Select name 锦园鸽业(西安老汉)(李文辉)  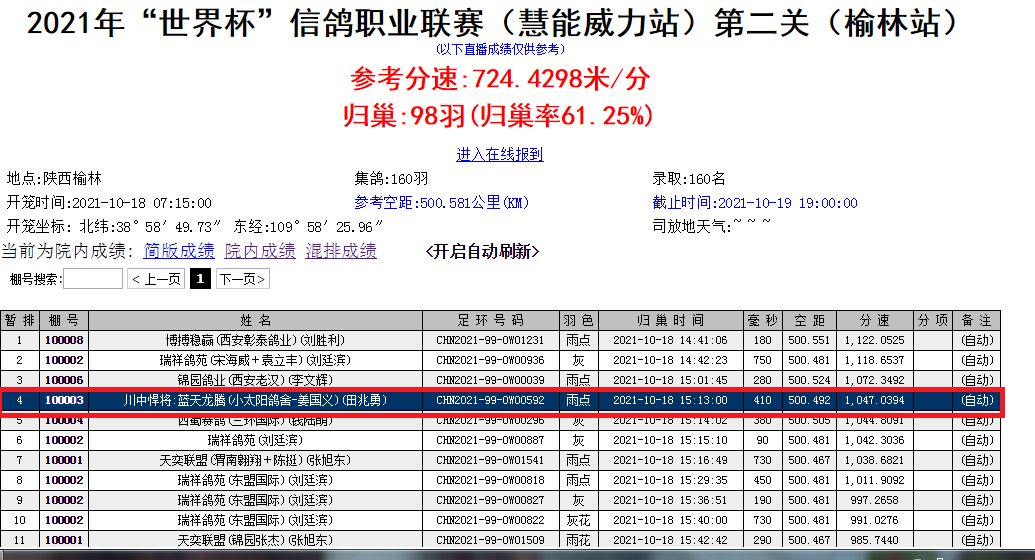(255, 380)
